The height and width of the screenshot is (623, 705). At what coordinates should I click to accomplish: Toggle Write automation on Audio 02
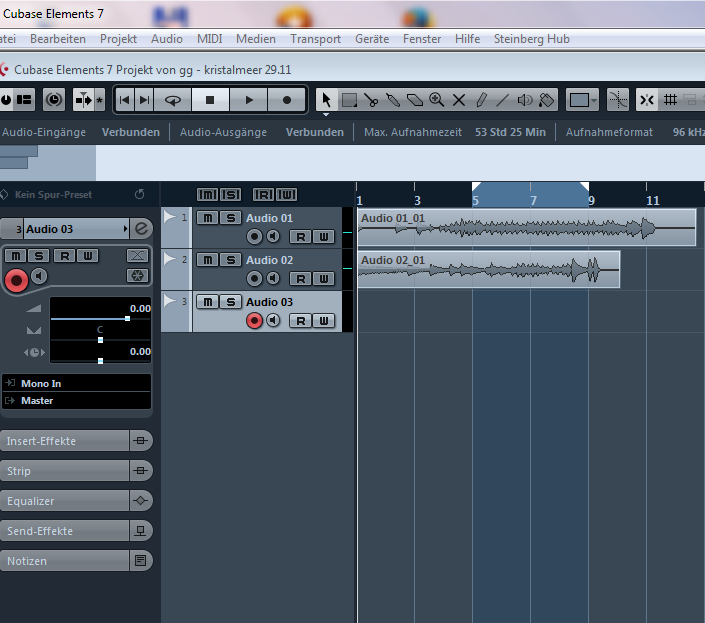(x=324, y=279)
